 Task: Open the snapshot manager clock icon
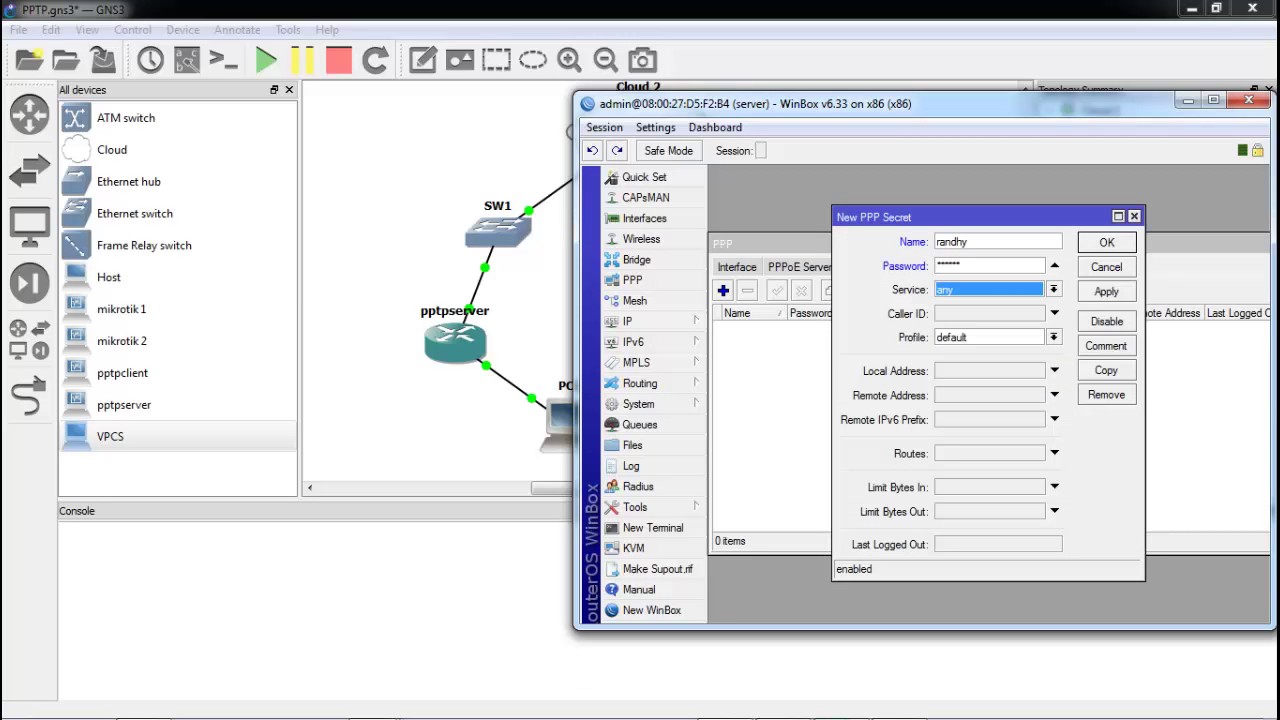click(x=150, y=60)
